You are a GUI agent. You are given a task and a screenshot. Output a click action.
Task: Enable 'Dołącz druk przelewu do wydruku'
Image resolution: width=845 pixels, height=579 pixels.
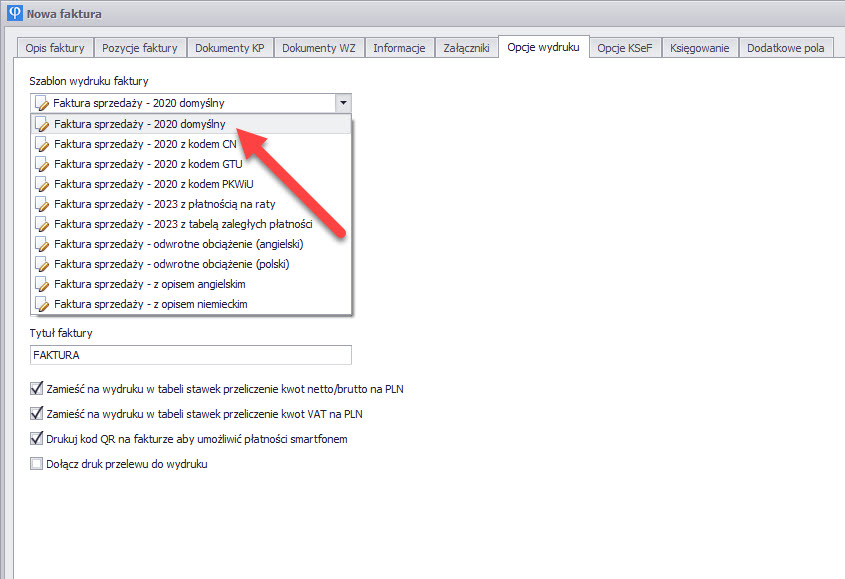tap(37, 463)
